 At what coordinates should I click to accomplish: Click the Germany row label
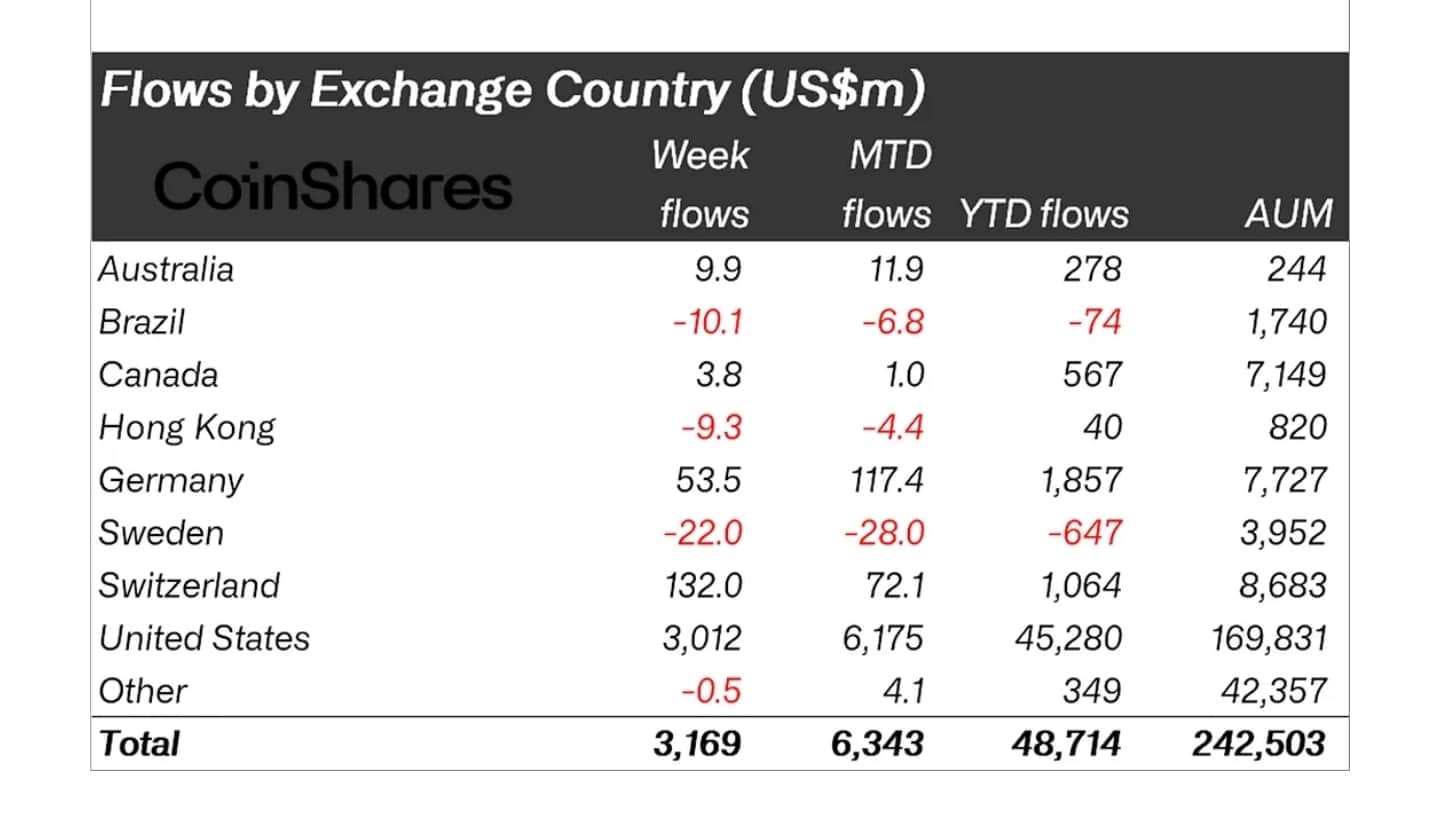point(171,480)
